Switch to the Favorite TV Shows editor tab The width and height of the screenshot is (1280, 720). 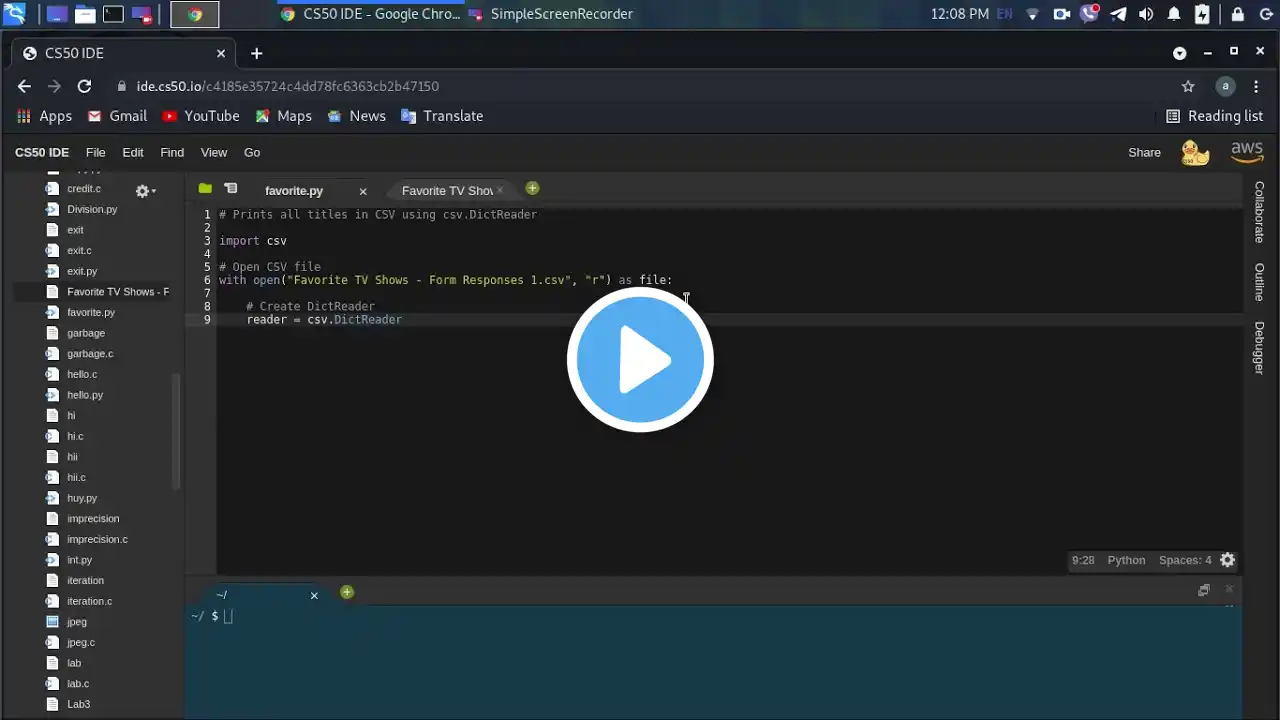click(447, 190)
